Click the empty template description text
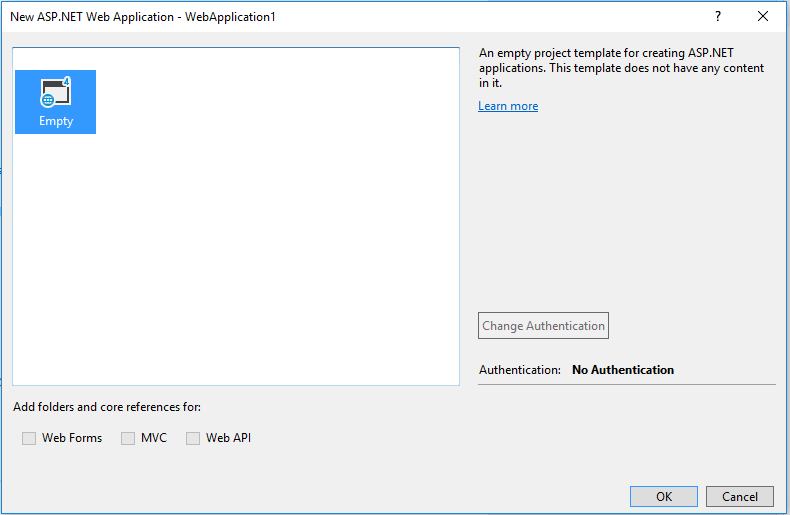This screenshot has height=515, width=790. coord(621,68)
